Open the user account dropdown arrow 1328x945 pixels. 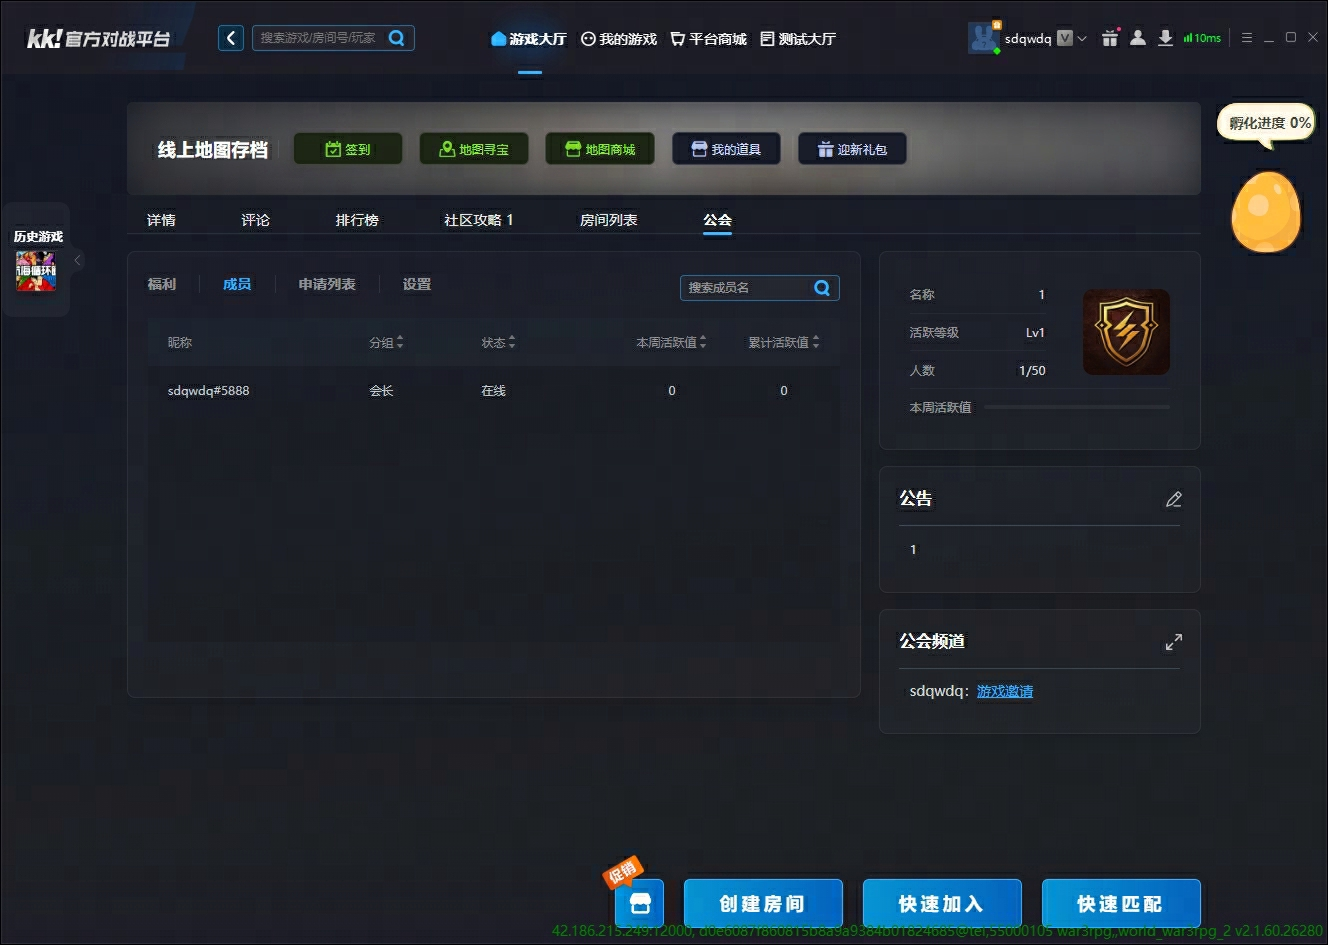pyautogui.click(x=1082, y=39)
